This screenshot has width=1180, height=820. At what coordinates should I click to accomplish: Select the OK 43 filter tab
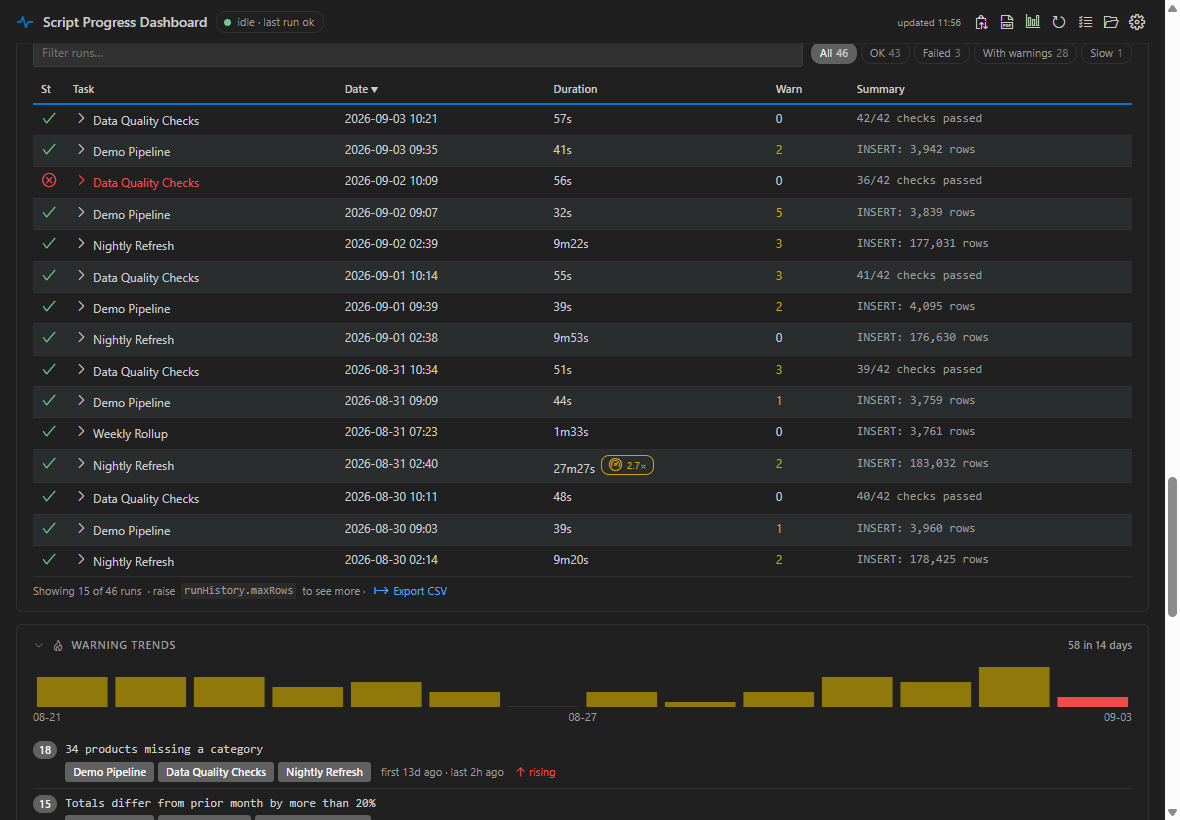click(x=885, y=53)
